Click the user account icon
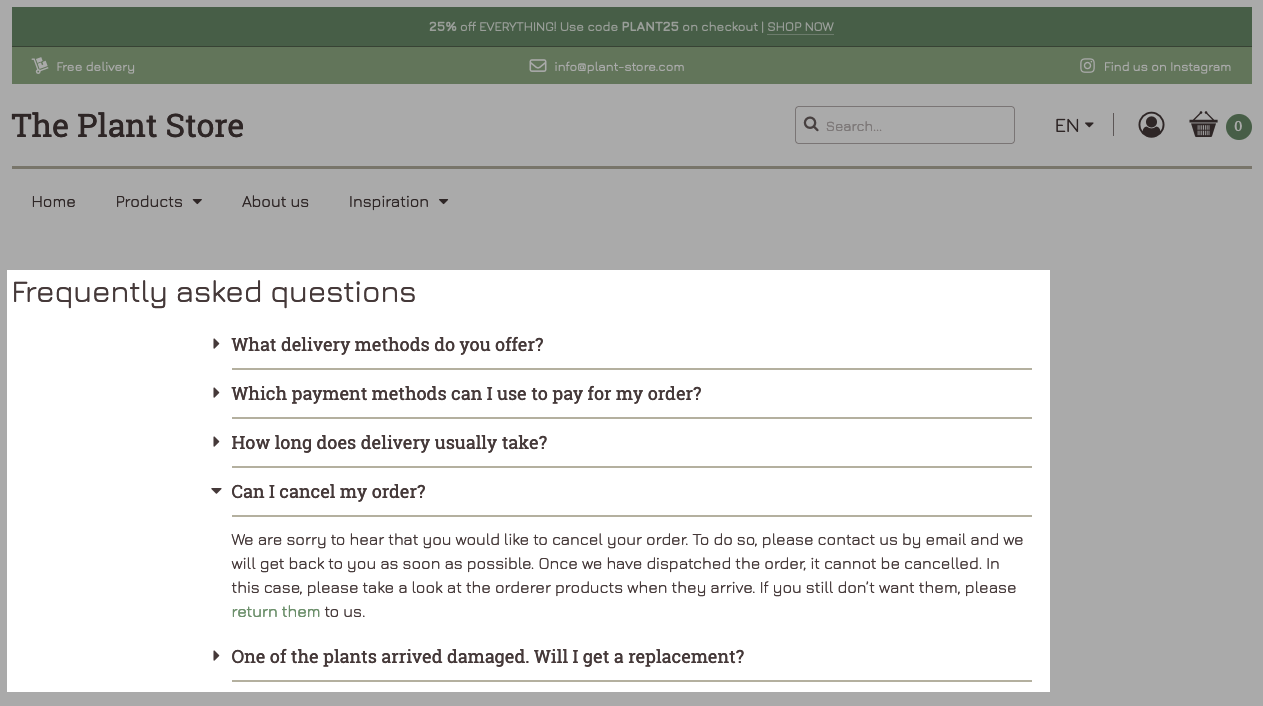The height and width of the screenshot is (706, 1263). click(x=1151, y=125)
